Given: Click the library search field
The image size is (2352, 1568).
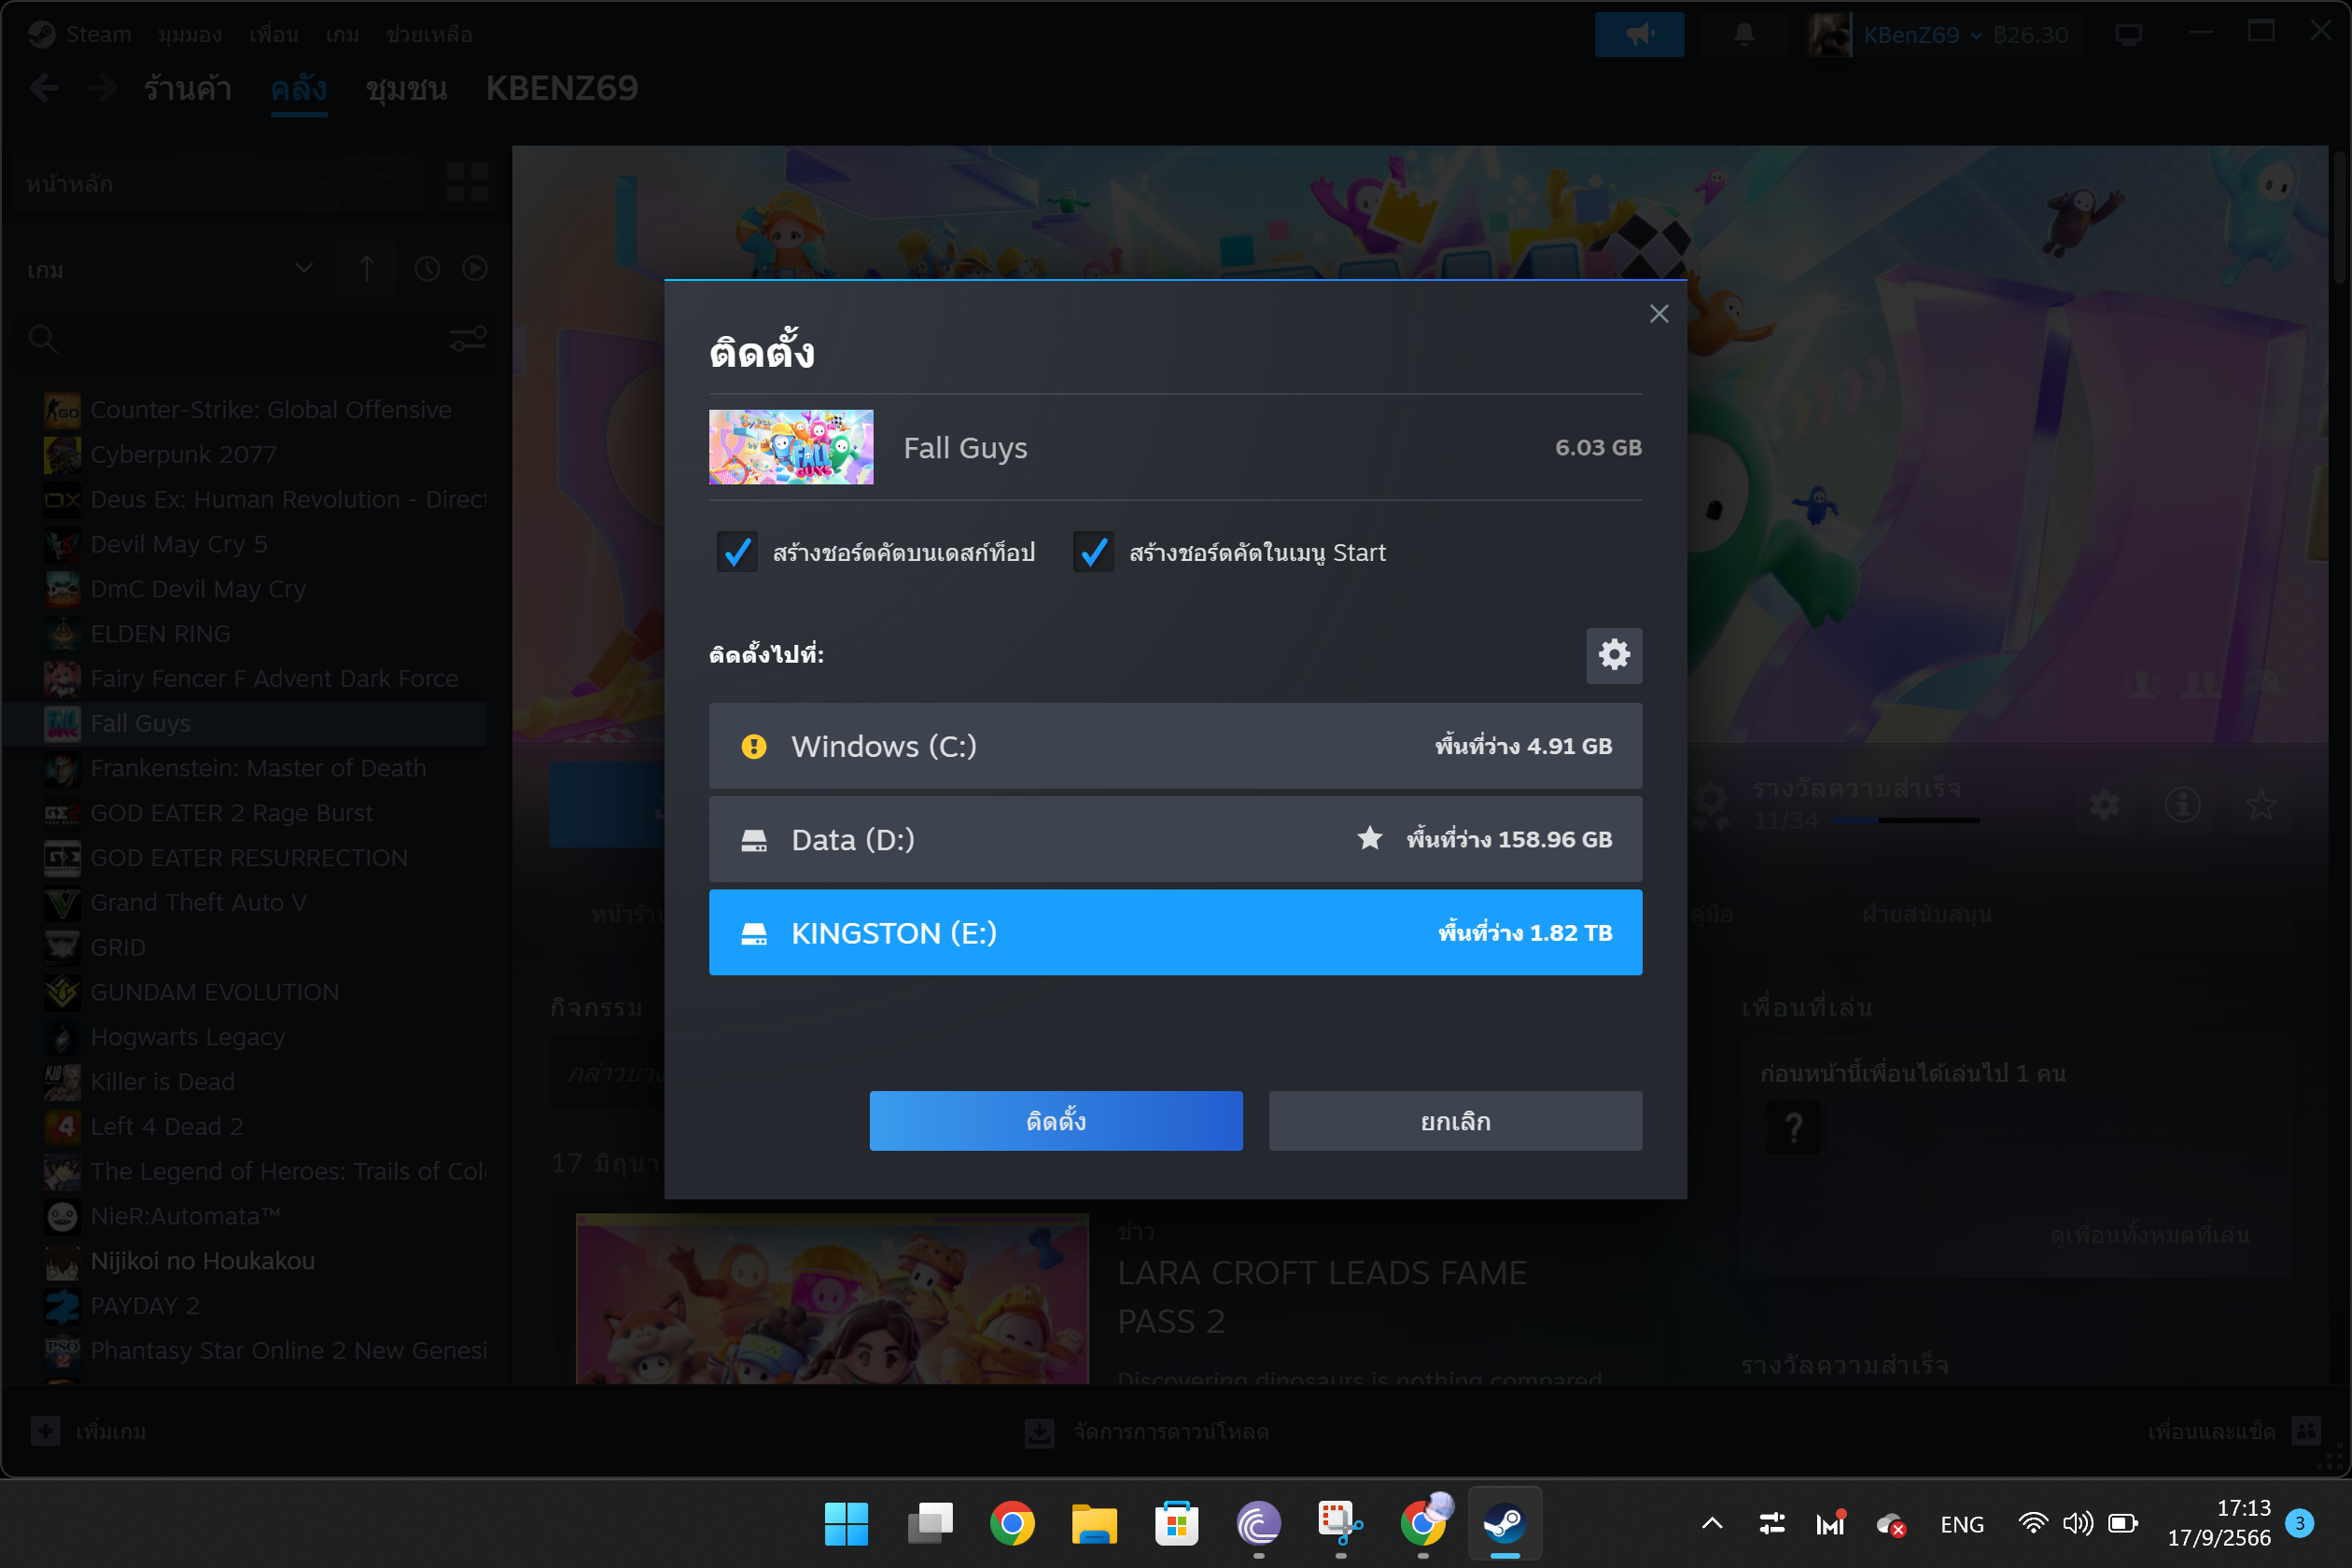Looking at the screenshot, I should click(x=230, y=340).
